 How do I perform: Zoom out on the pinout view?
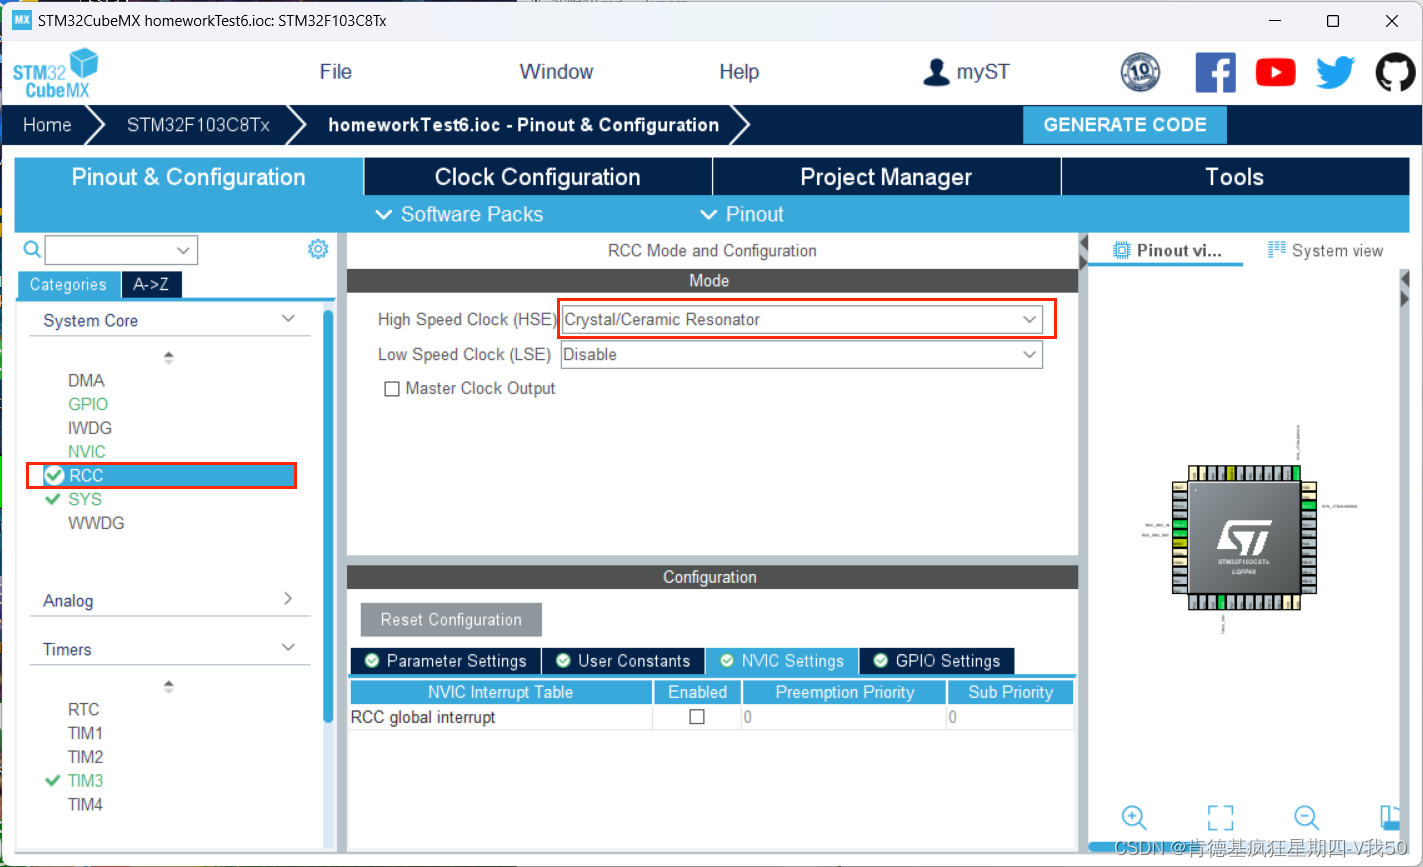(1306, 817)
